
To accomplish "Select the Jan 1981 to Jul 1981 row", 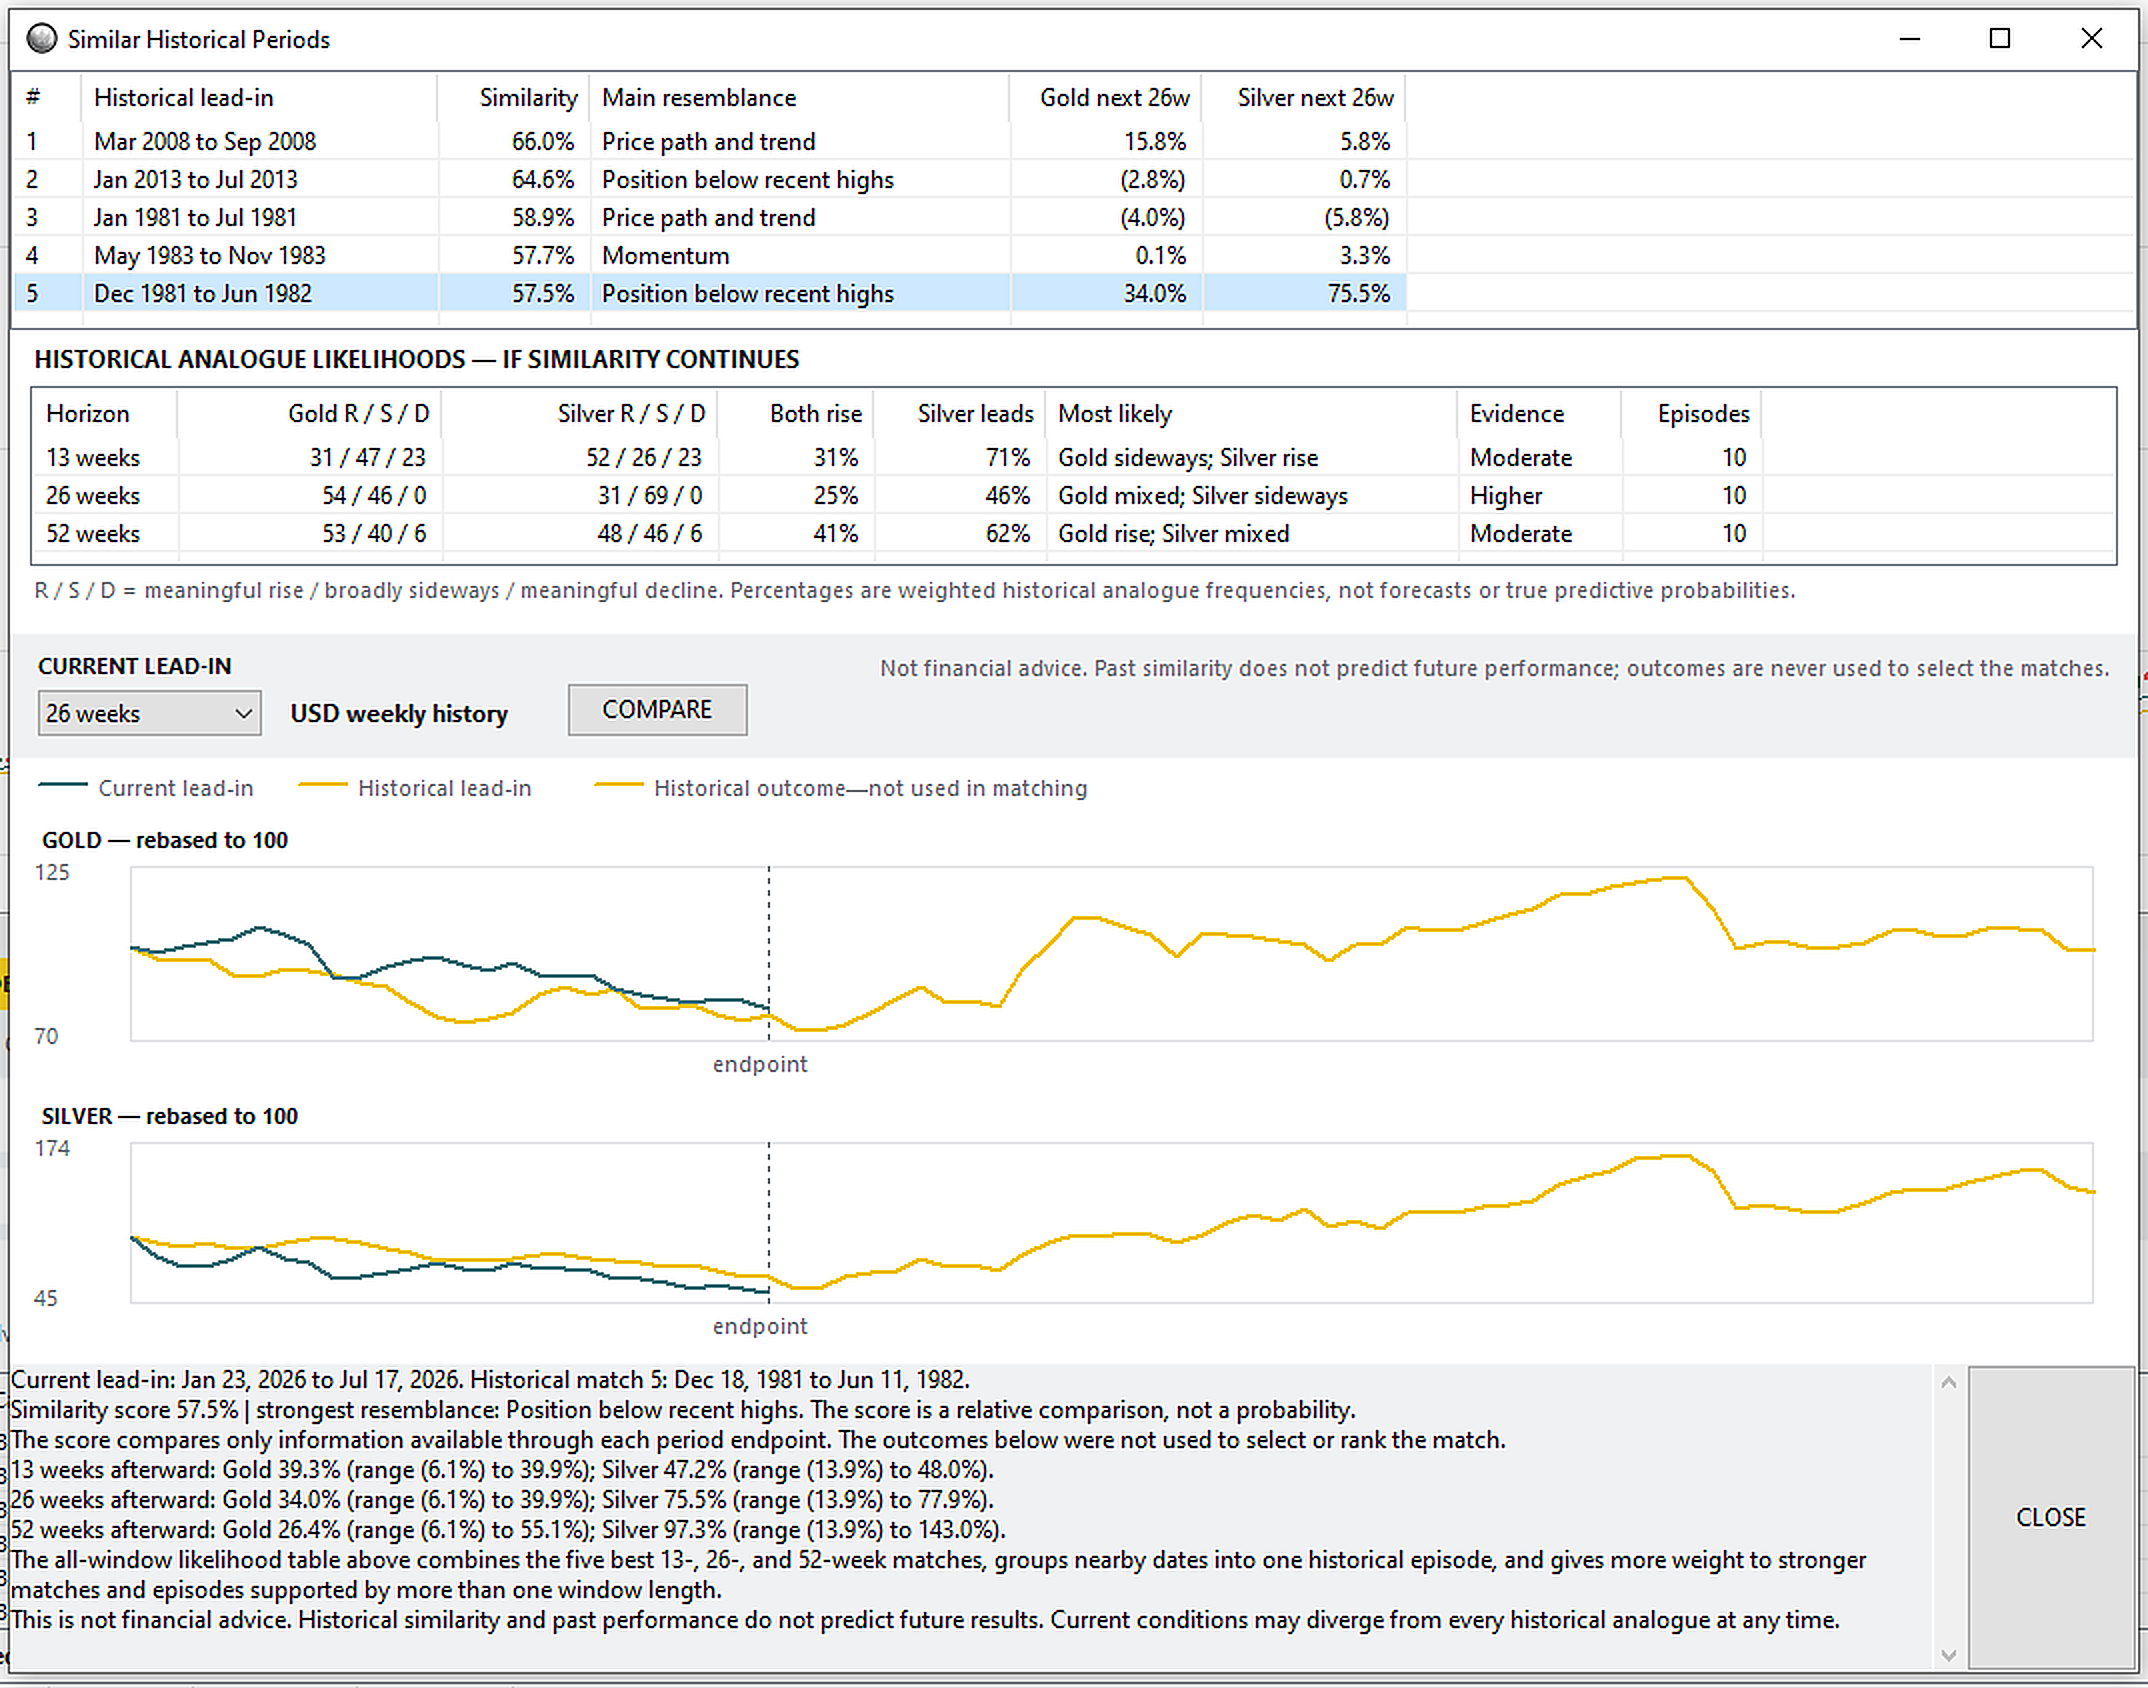I will coord(708,217).
